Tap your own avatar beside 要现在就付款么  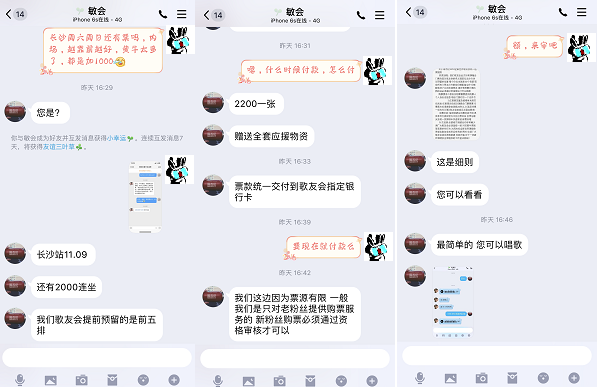378,246
